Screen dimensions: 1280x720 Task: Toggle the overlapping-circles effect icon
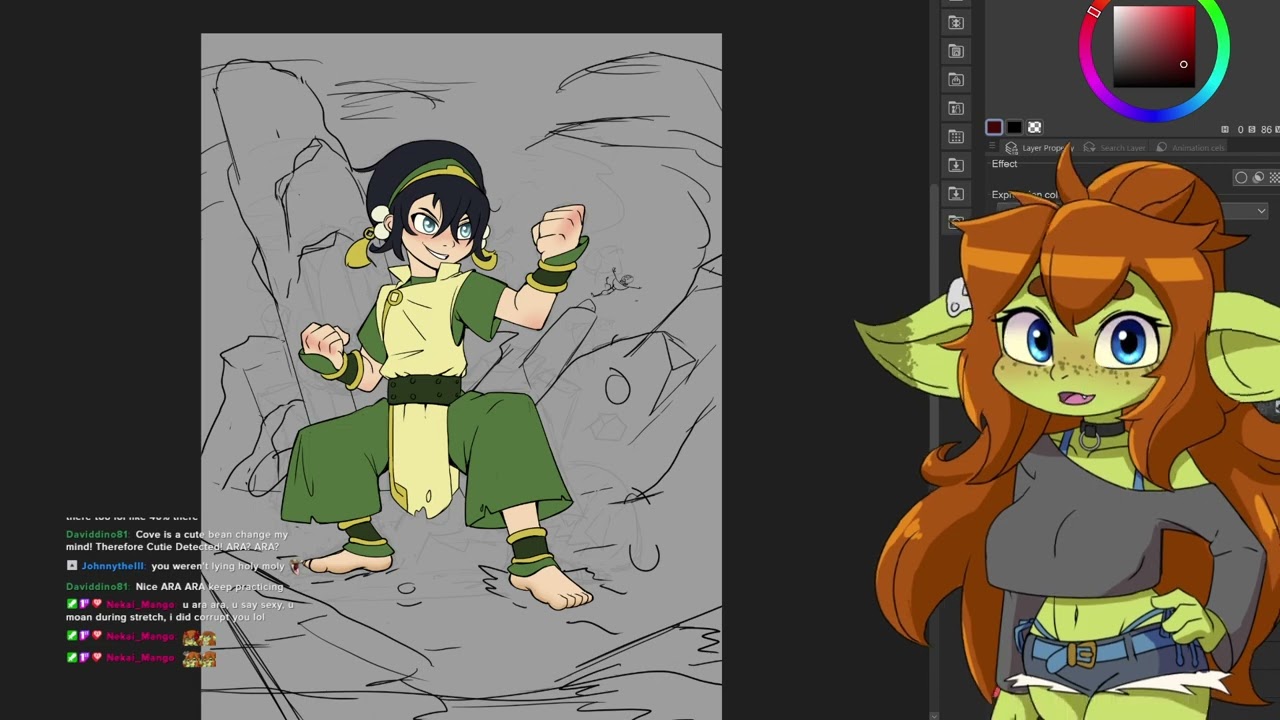tap(1259, 178)
